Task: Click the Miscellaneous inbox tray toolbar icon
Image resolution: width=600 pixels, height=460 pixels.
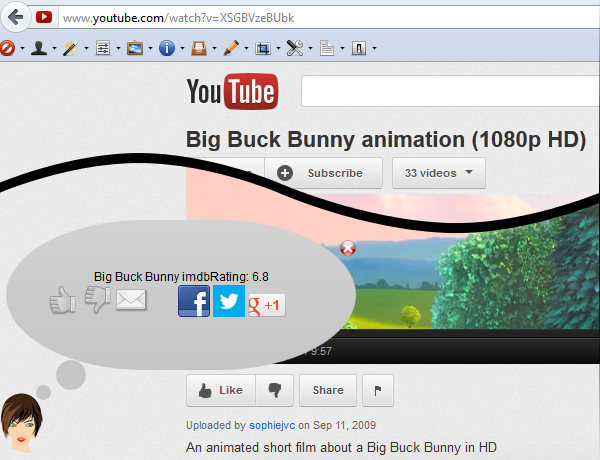Action: [x=199, y=48]
